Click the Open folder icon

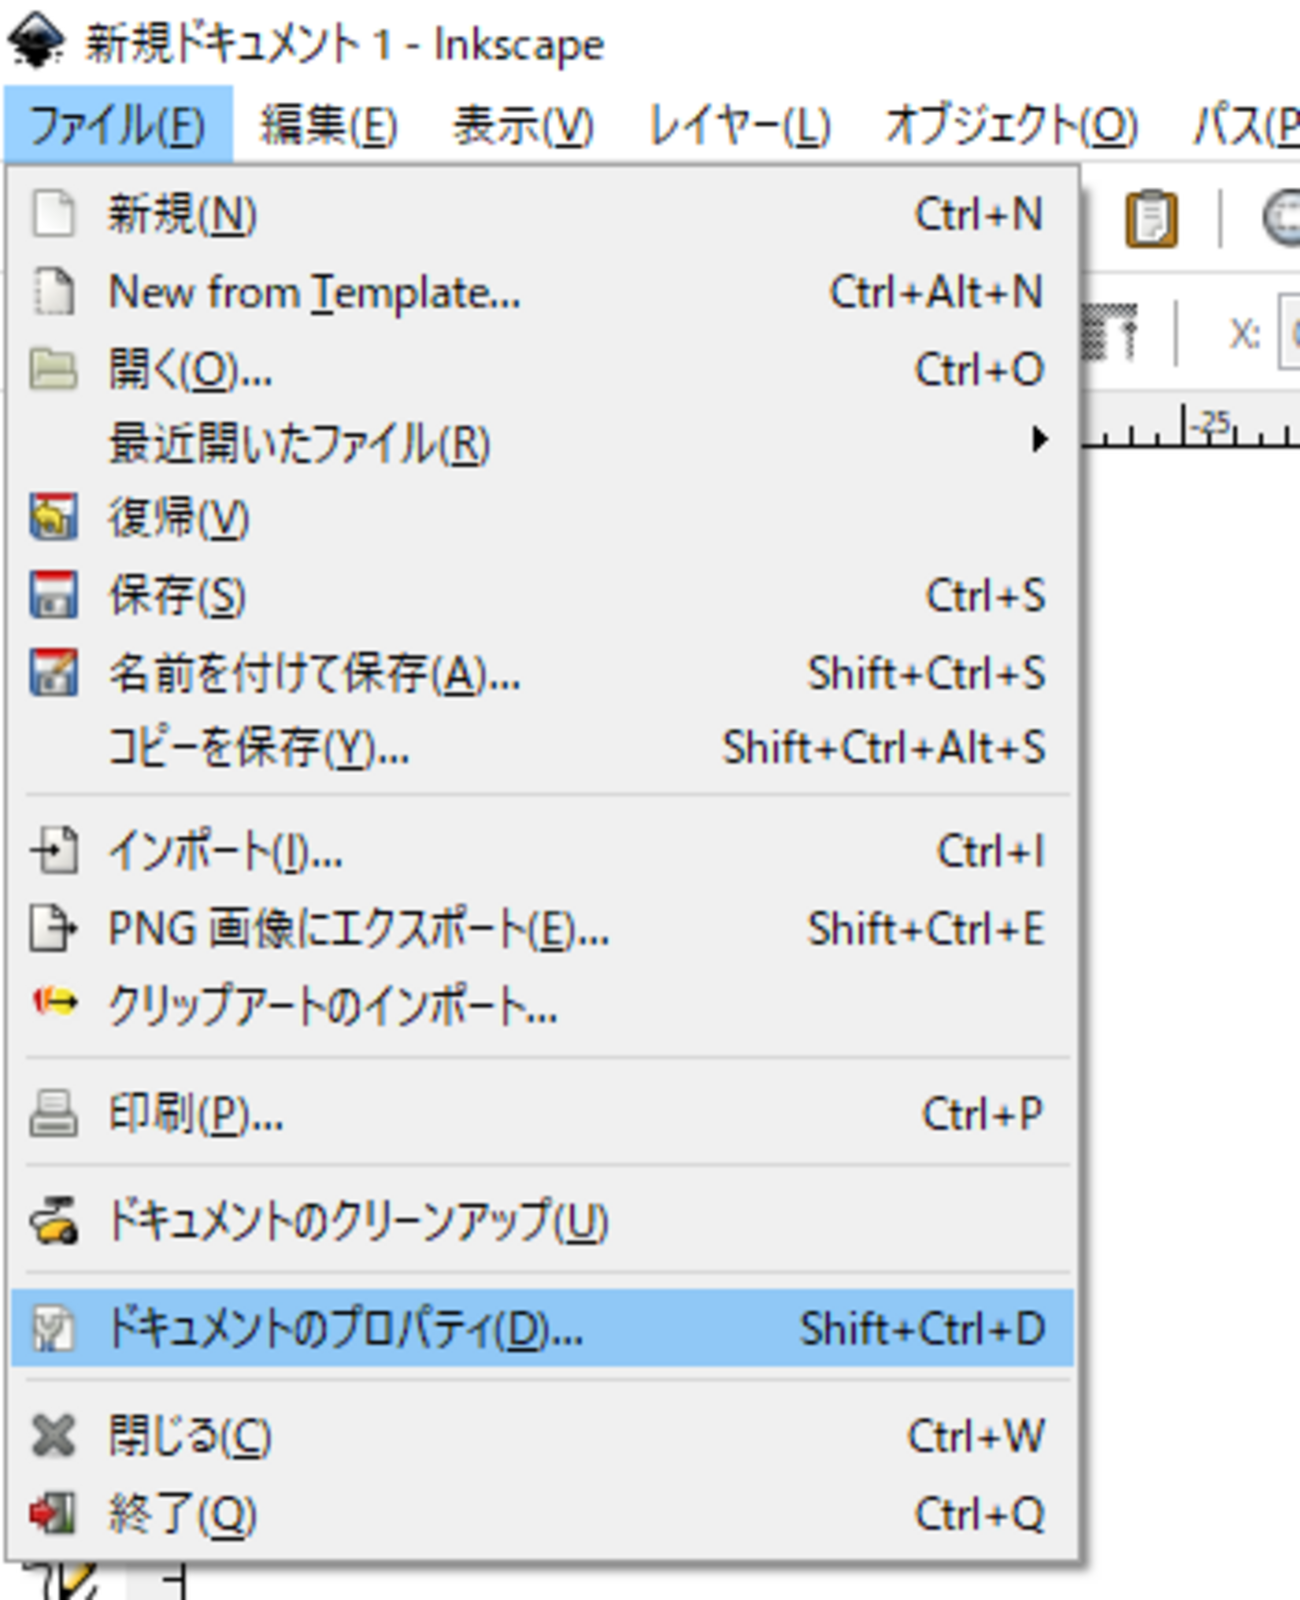53,370
